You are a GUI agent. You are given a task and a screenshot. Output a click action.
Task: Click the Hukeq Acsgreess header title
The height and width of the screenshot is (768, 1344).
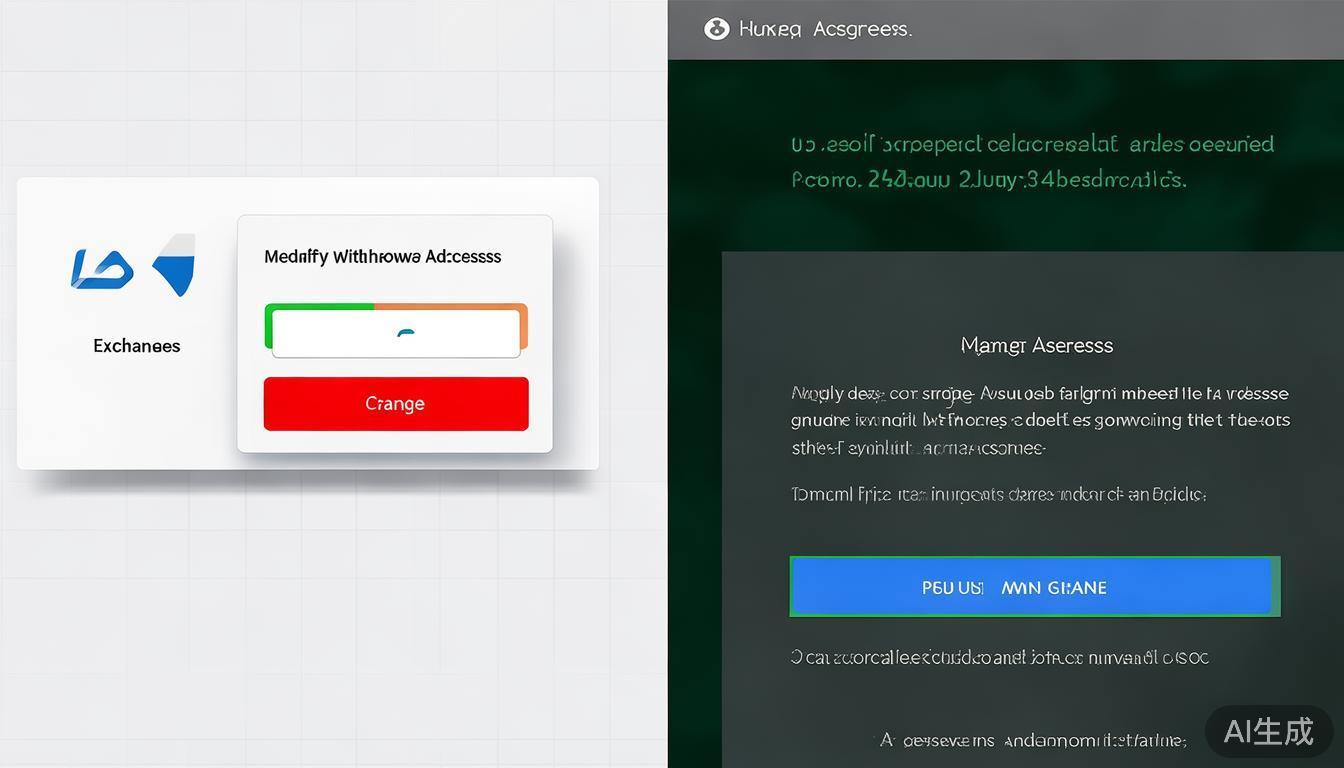(825, 29)
